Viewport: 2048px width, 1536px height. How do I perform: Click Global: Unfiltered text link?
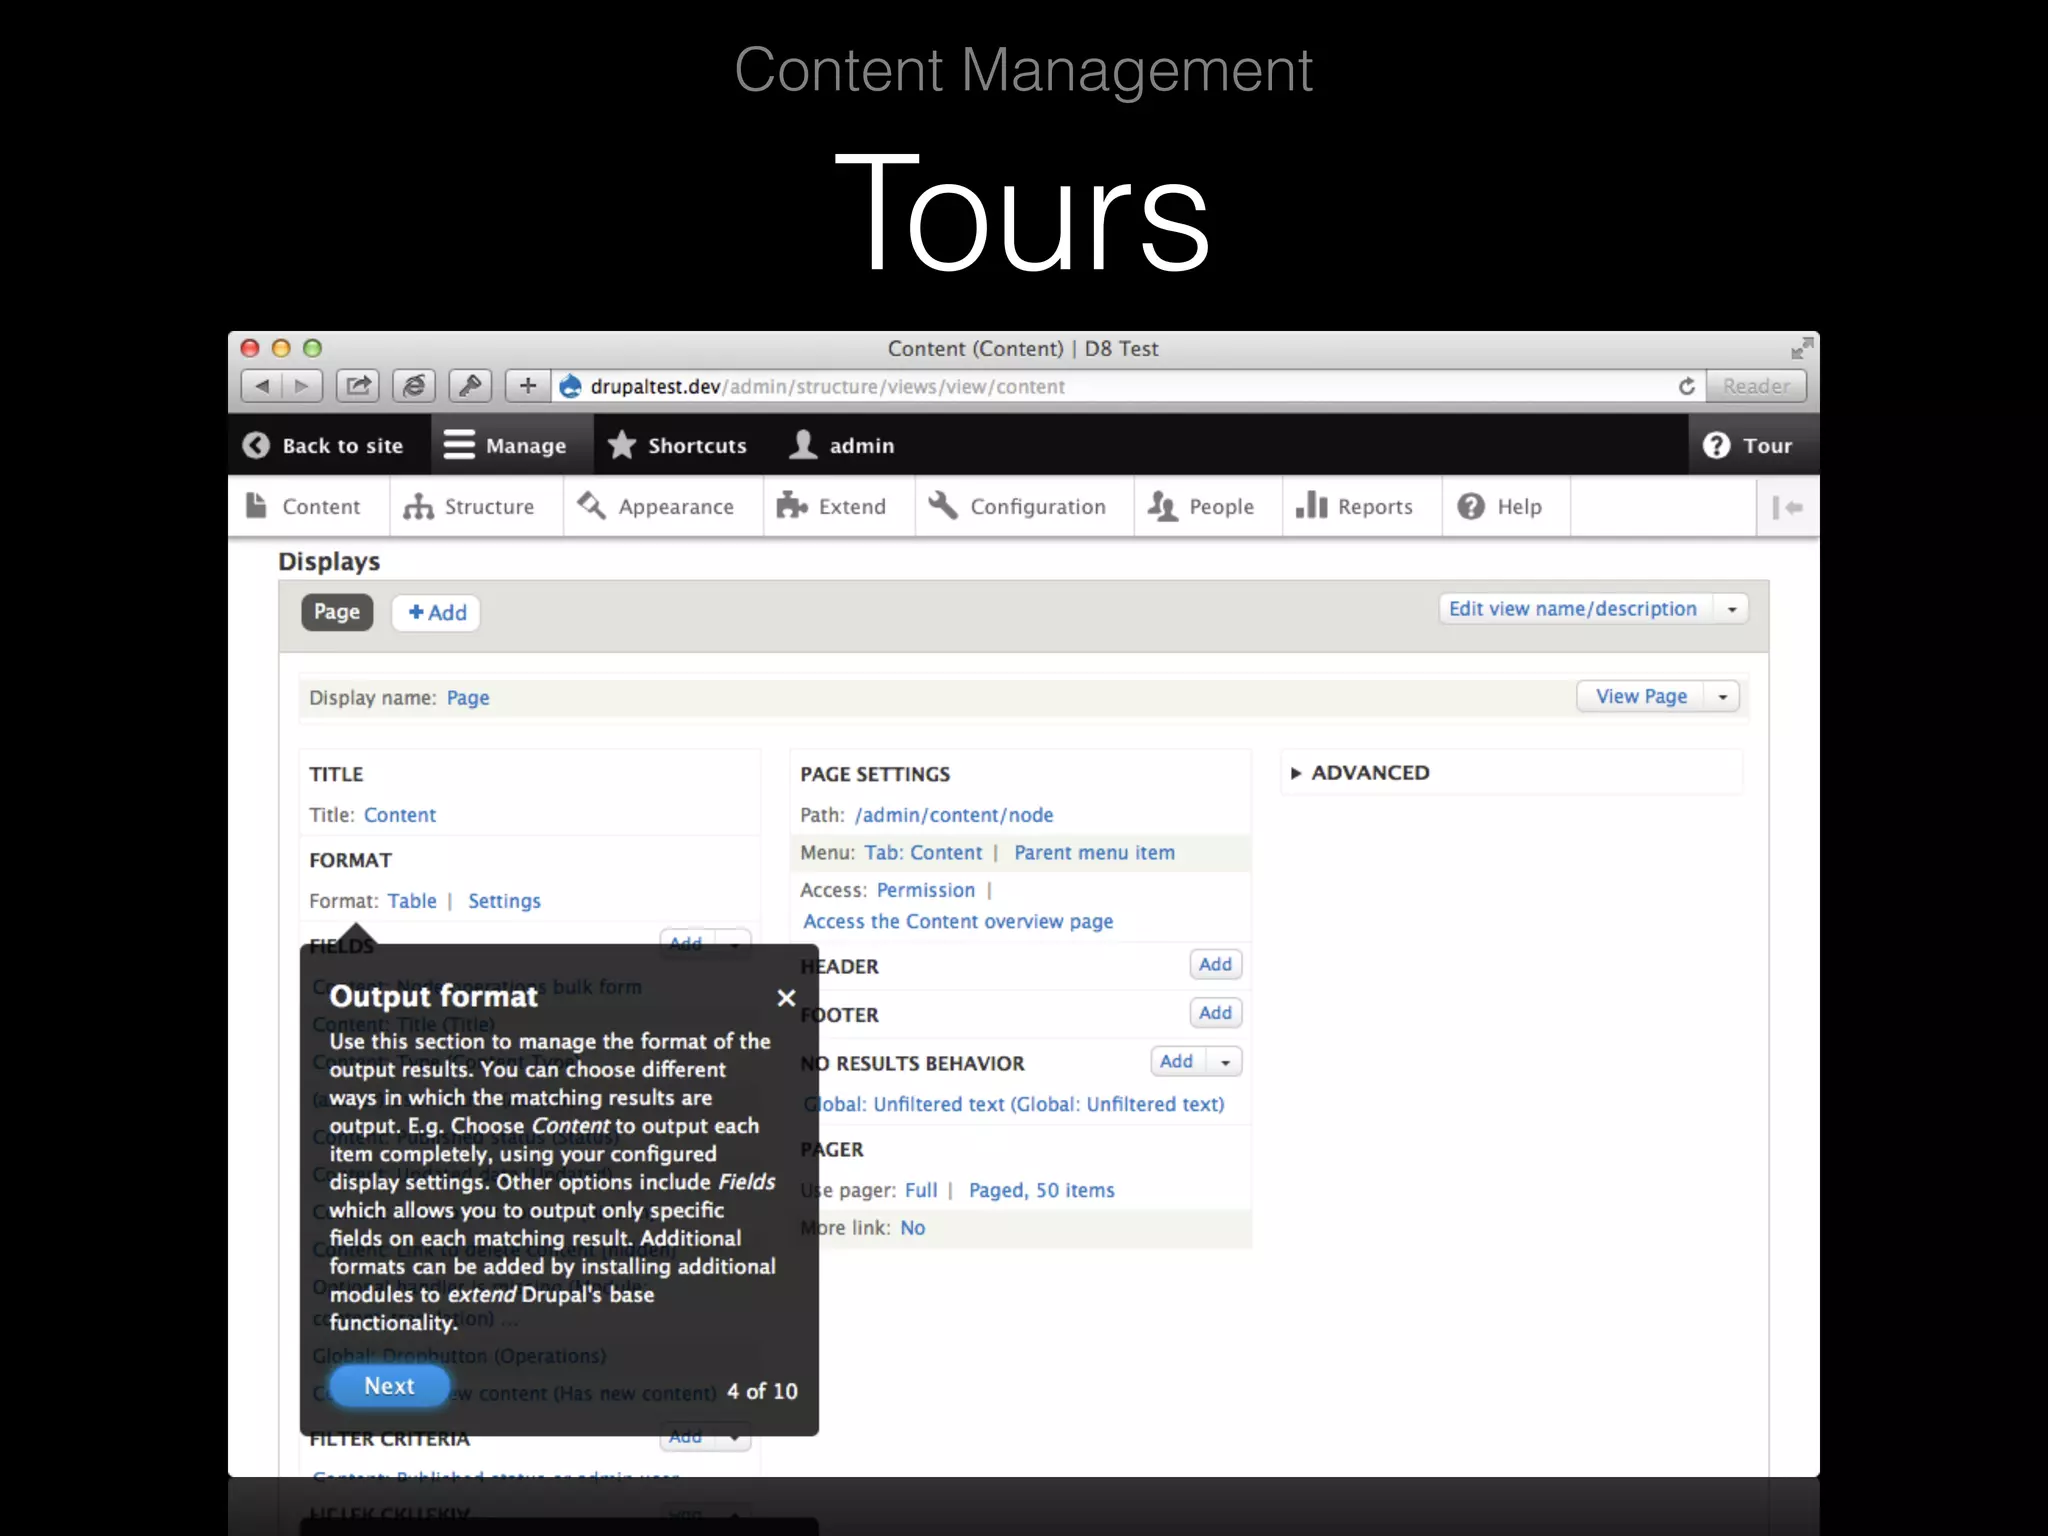1016,1104
